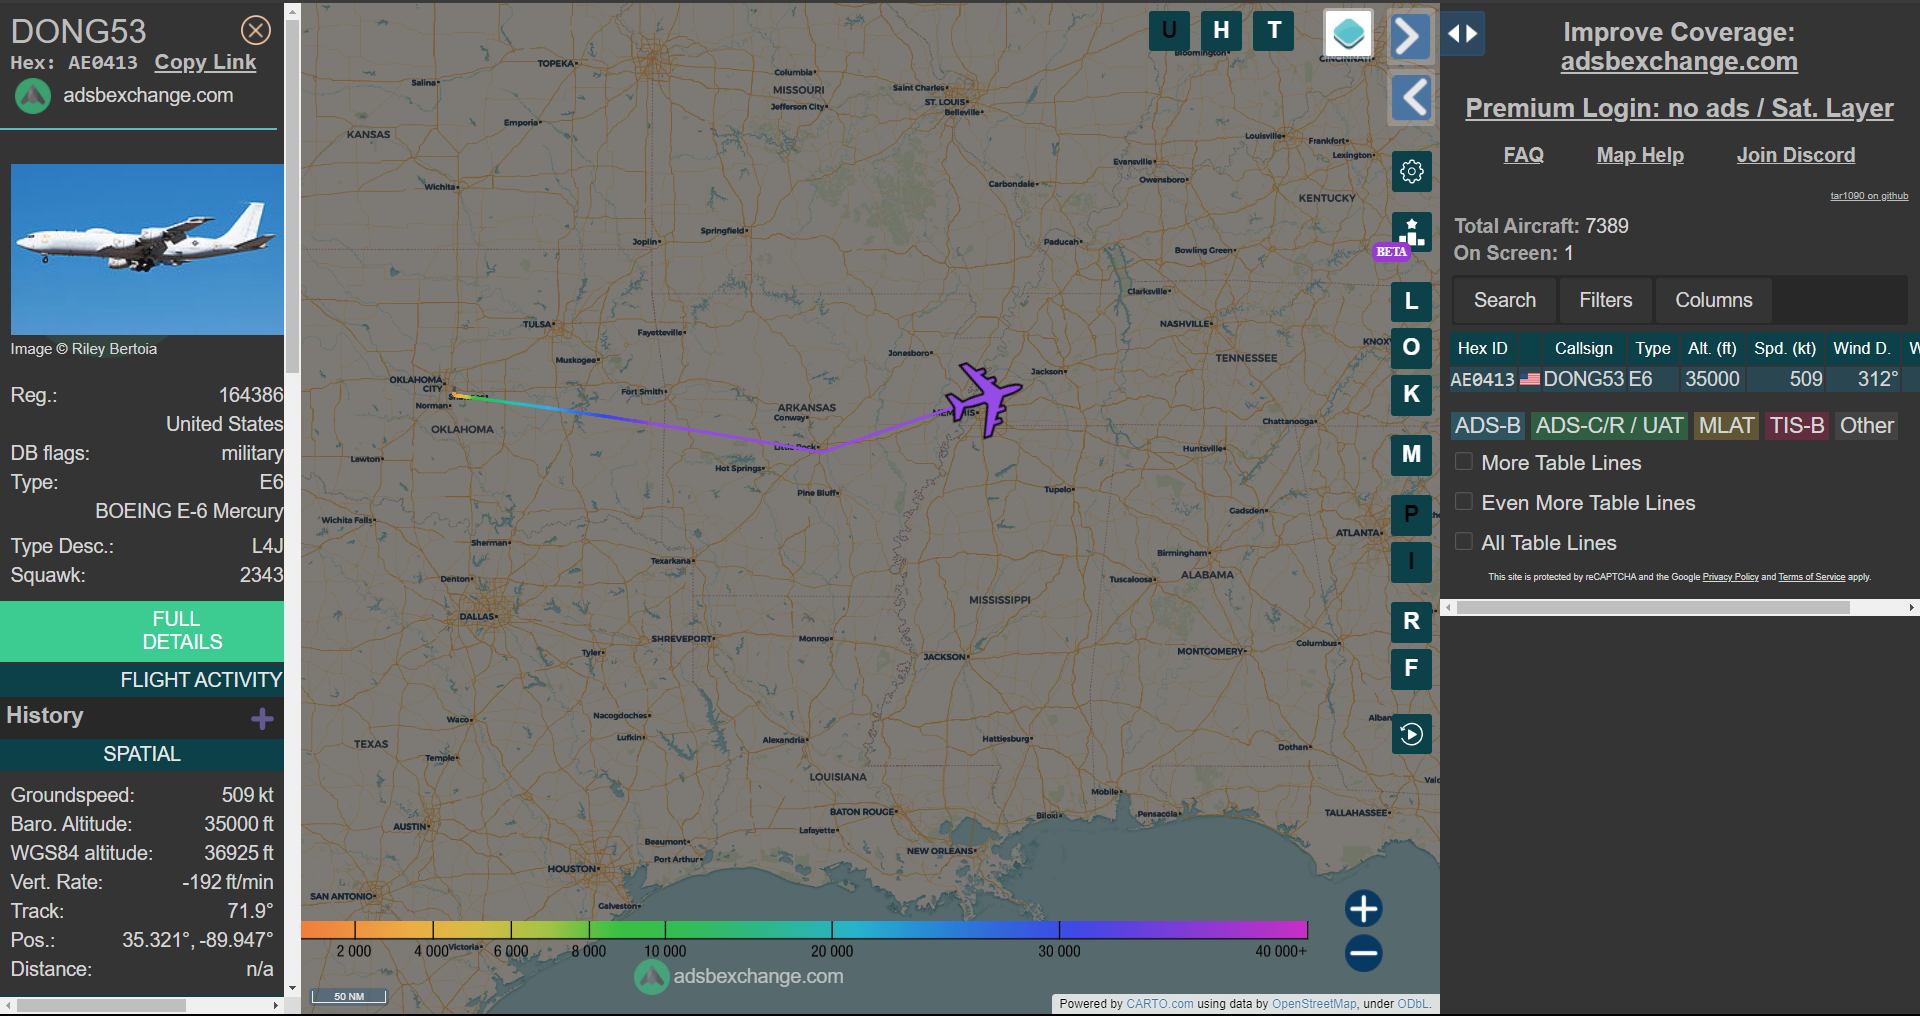Viewport: 1920px width, 1016px height.
Task: Open adsbexchange.com coverage link
Action: [x=1679, y=62]
